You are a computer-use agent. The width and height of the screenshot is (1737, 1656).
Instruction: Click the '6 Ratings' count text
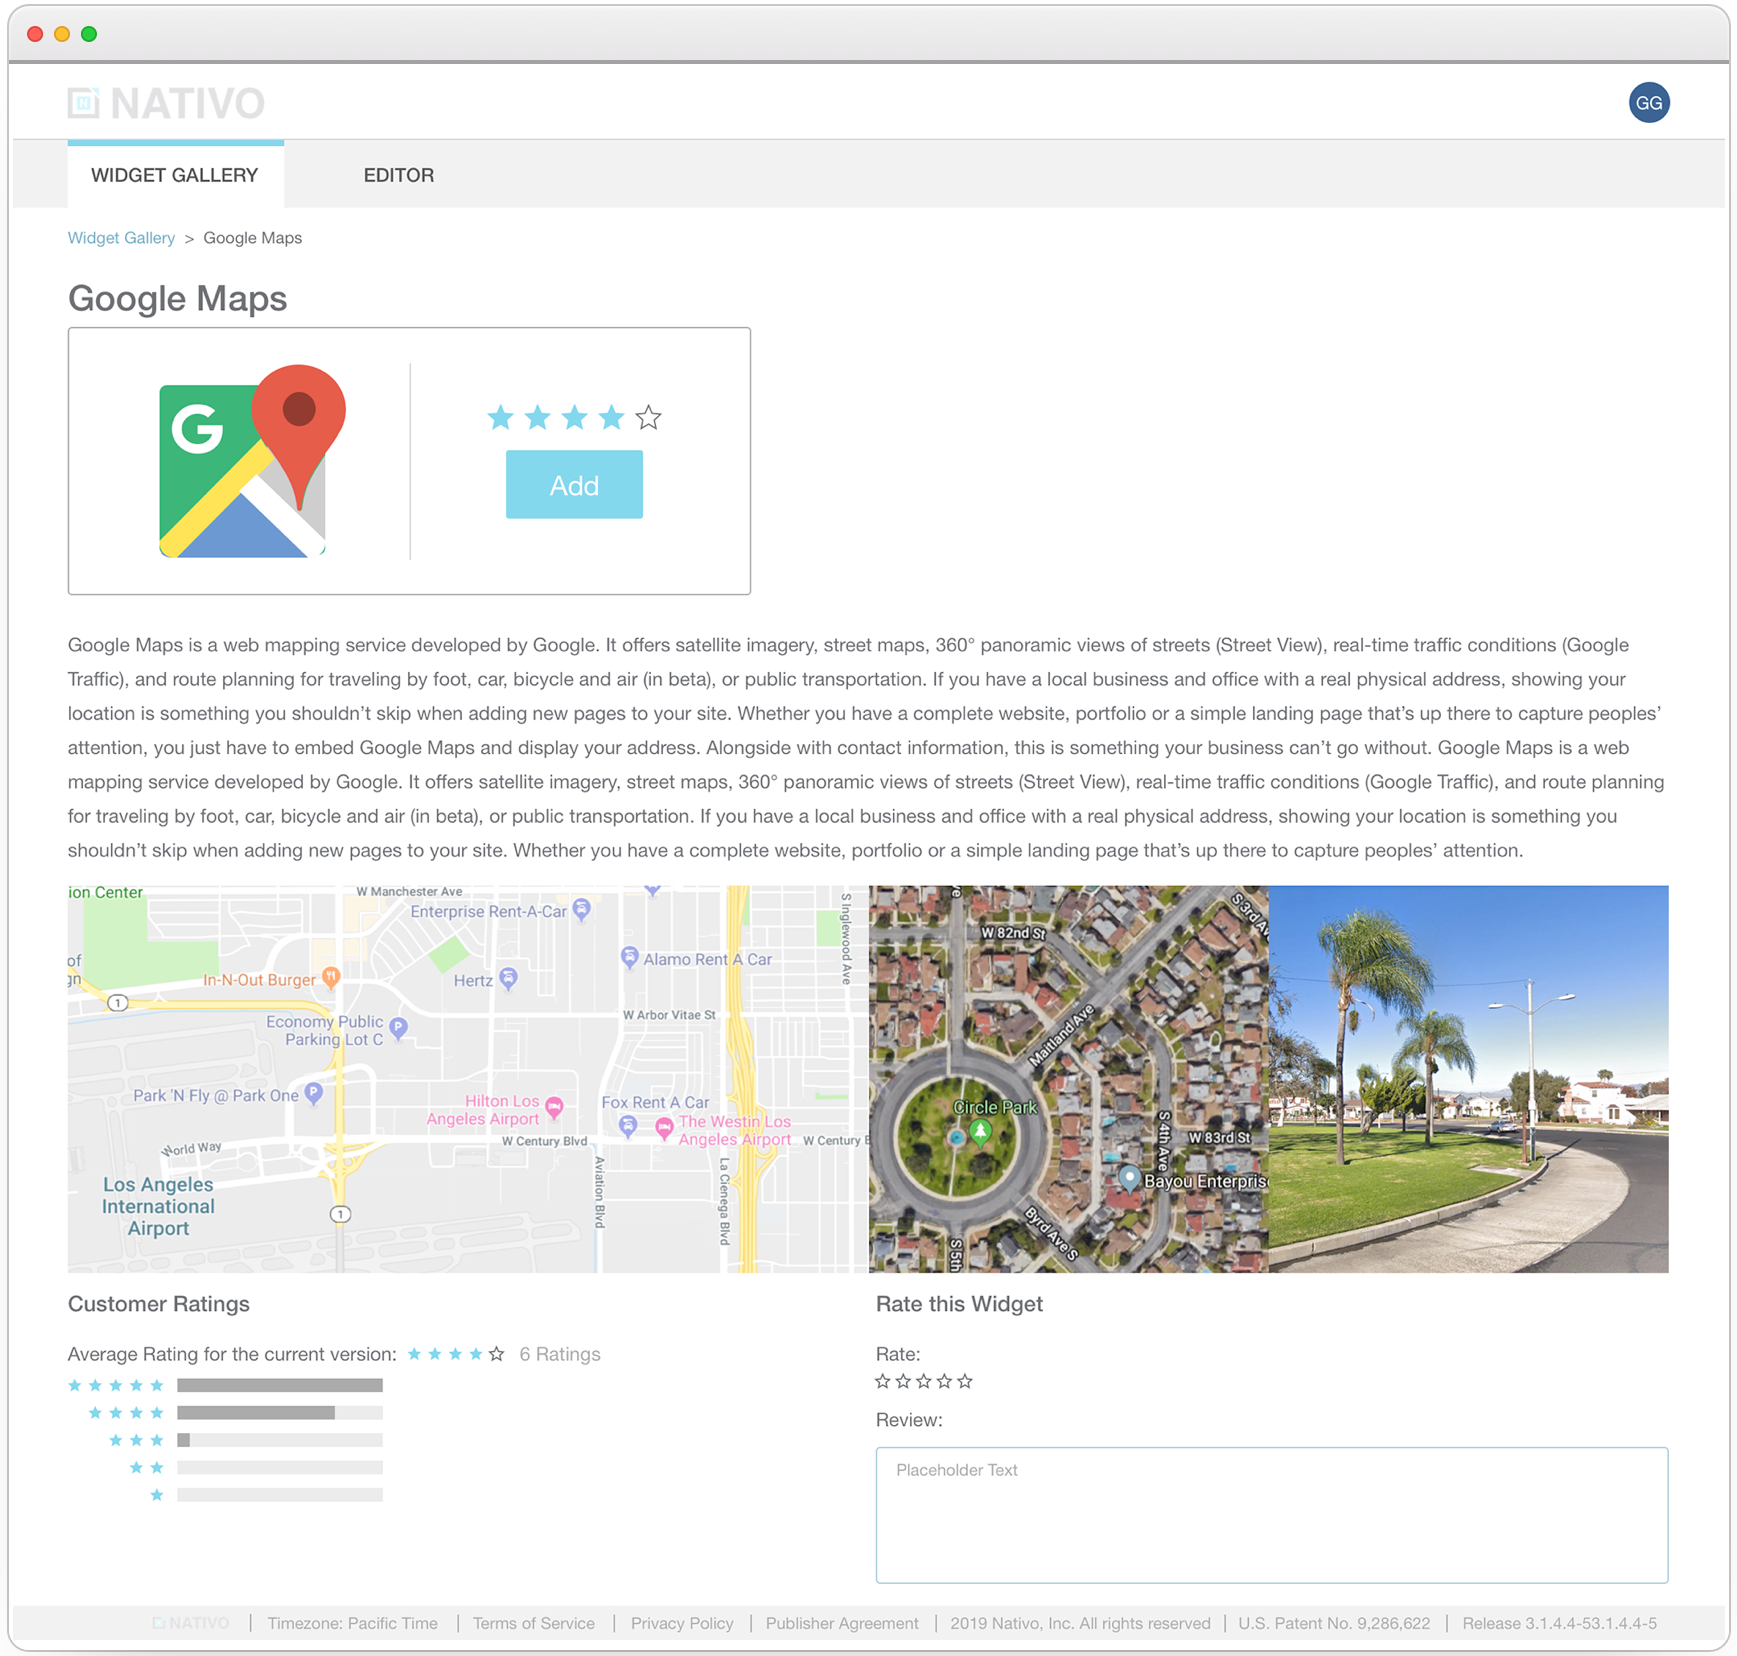pyautogui.click(x=560, y=1354)
